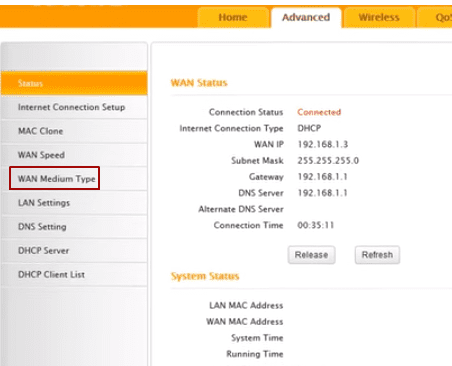The image size is (452, 366).
Task: Click the Gateway label
Action: tap(266, 177)
